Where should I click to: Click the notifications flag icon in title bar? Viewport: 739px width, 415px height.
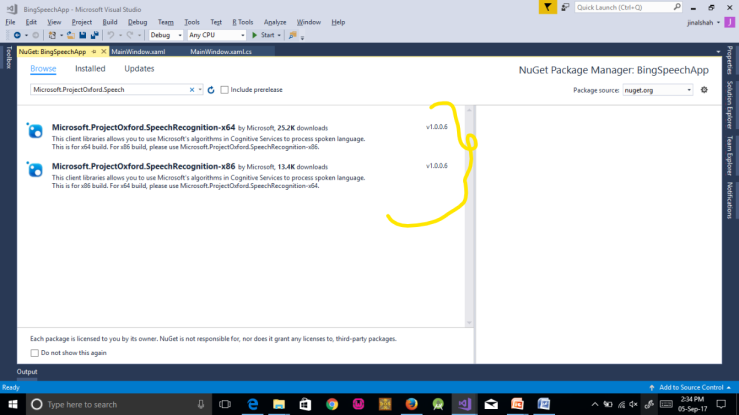(546, 7)
